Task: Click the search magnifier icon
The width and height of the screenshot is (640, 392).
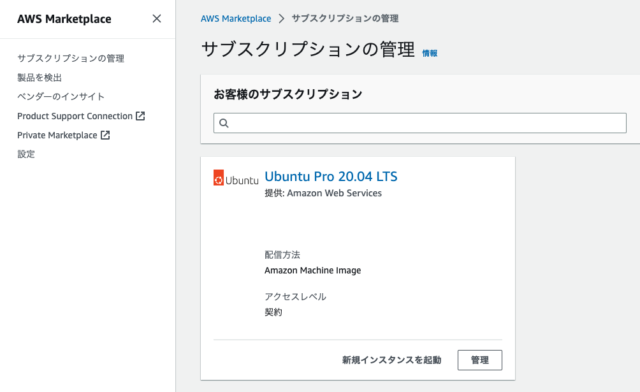Action: coord(224,123)
